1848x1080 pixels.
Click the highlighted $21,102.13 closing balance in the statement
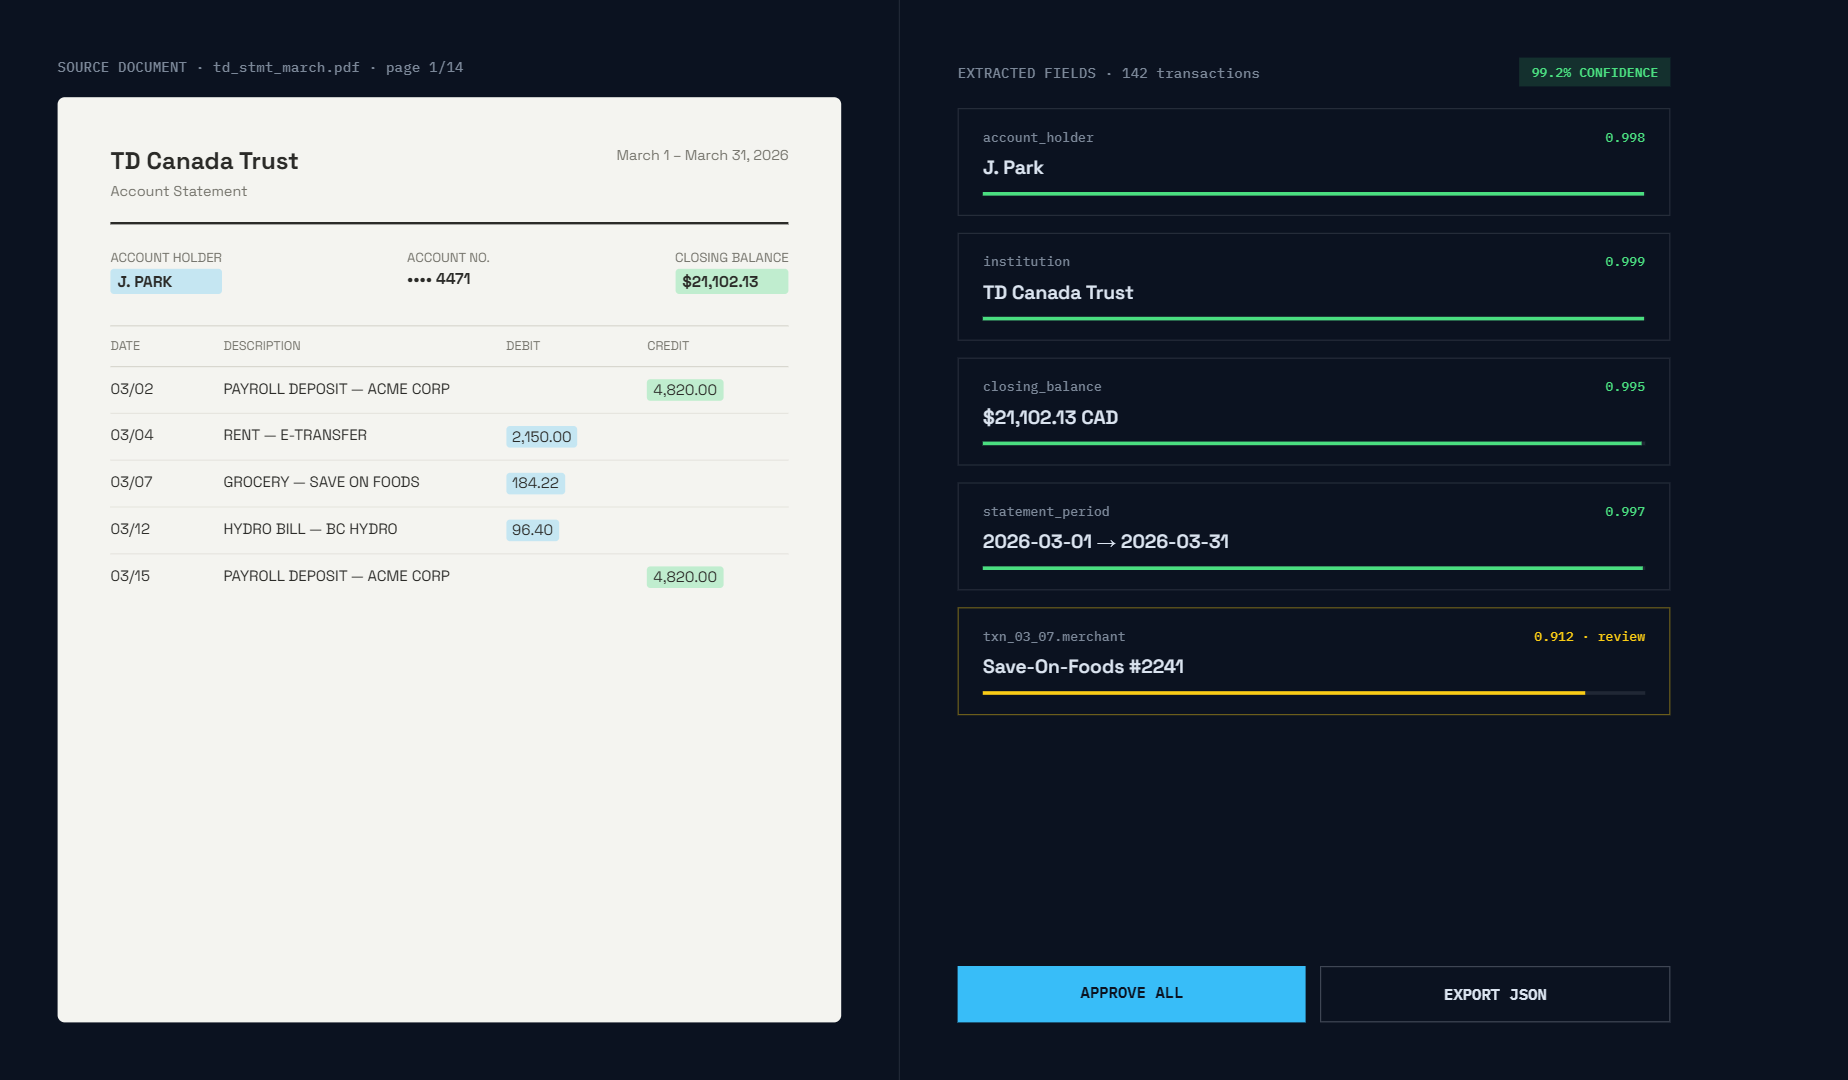point(731,282)
